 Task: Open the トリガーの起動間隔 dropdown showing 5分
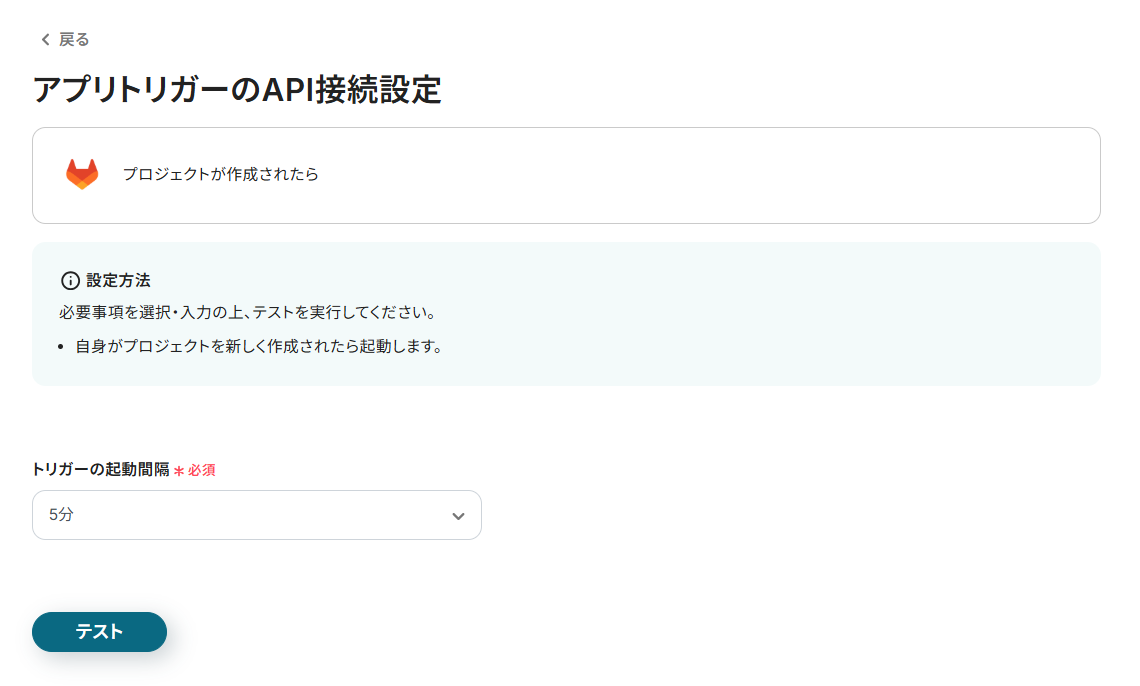tap(257, 515)
